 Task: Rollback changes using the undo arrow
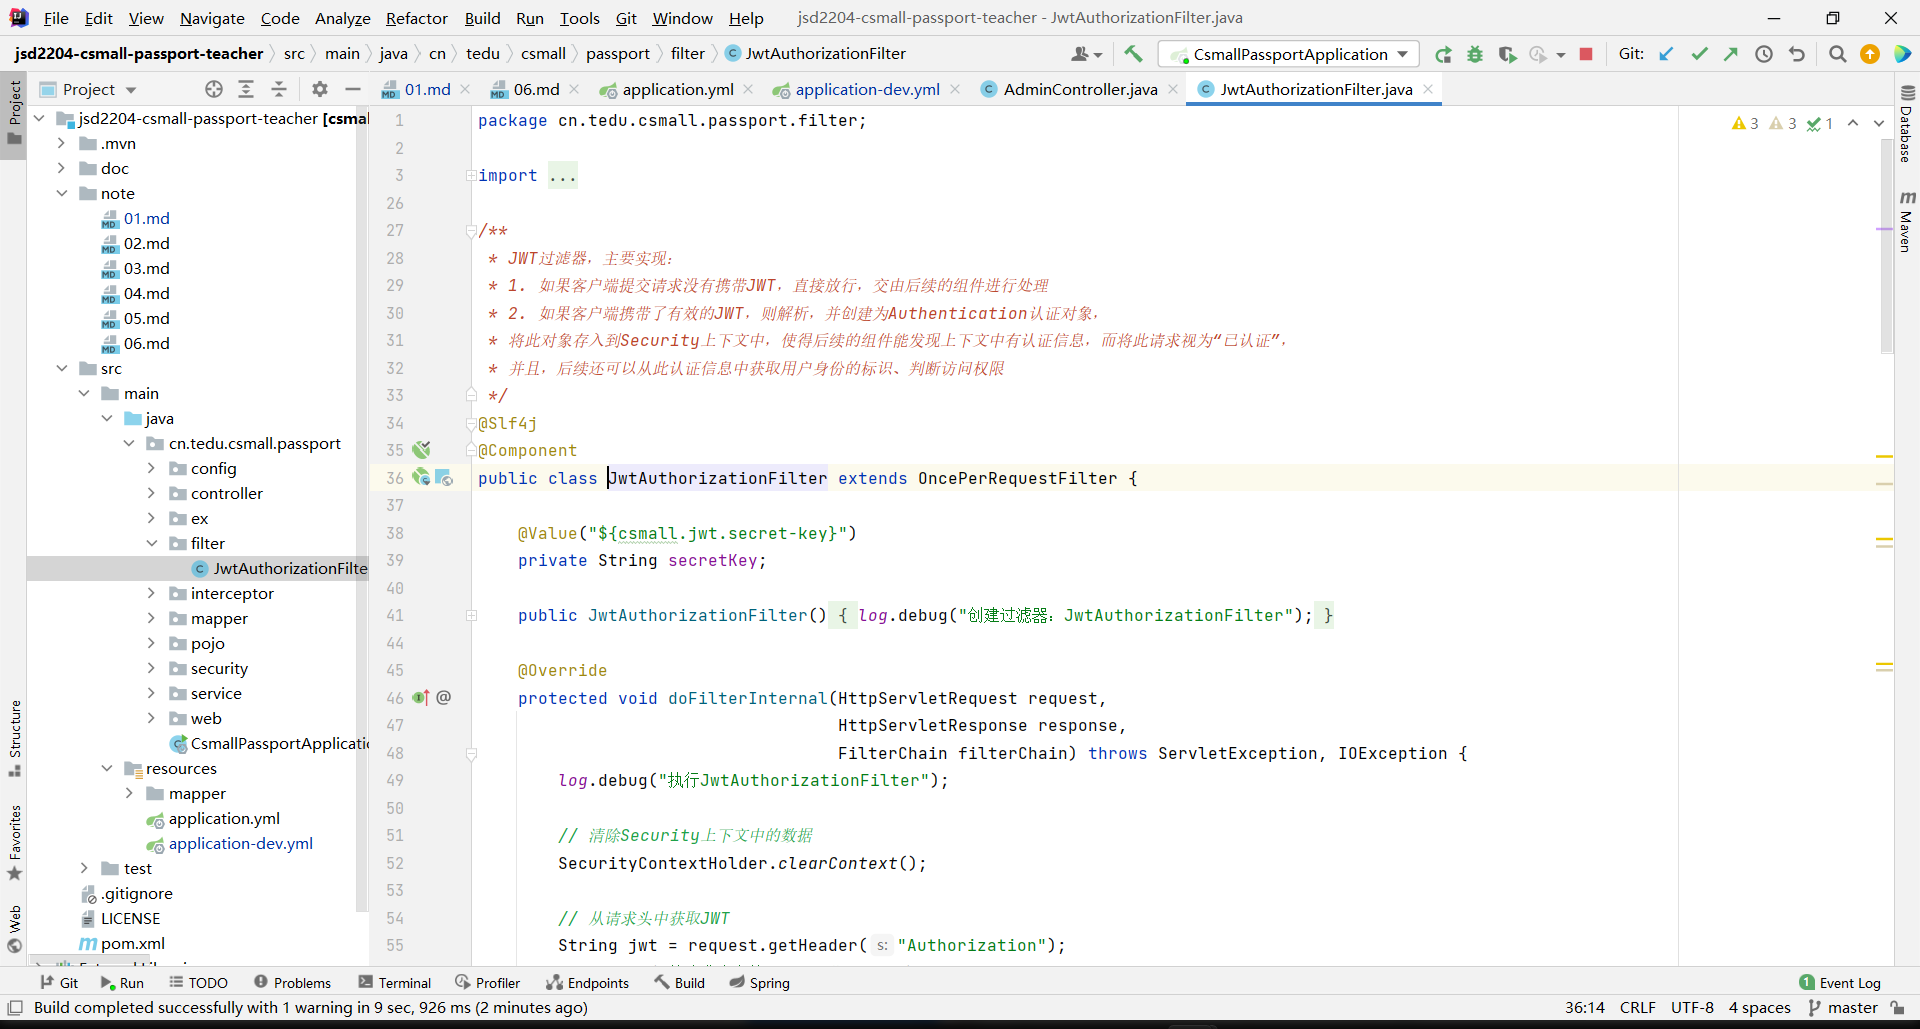click(x=1797, y=54)
